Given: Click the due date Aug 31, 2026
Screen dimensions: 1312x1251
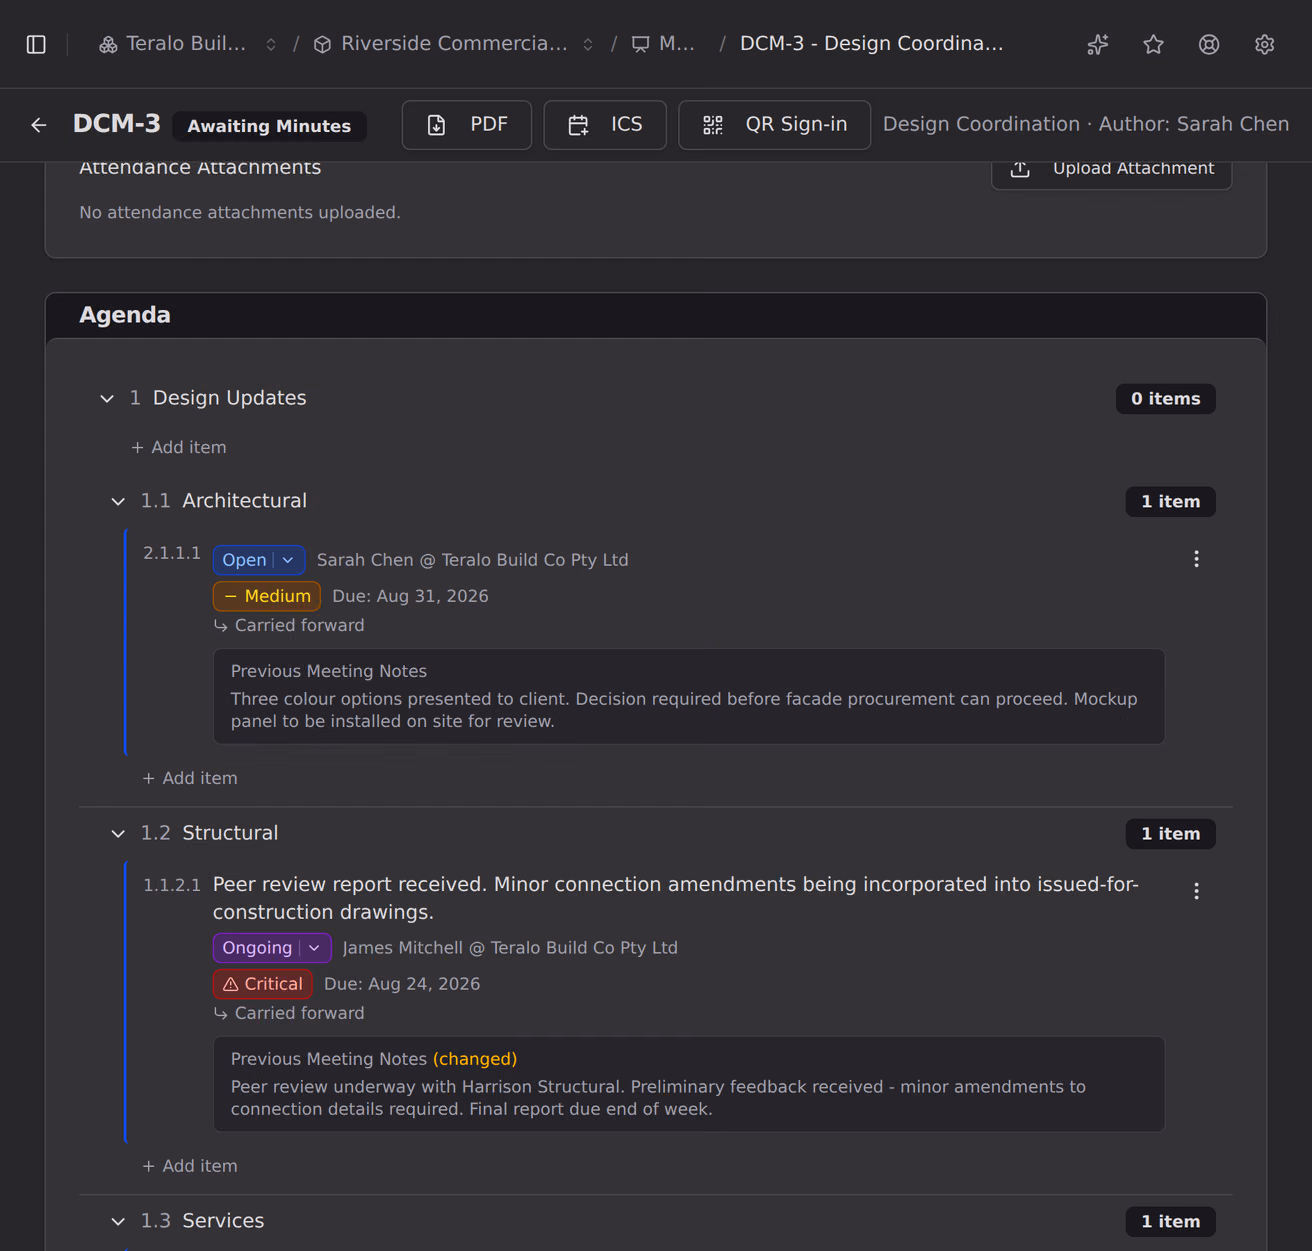Looking at the screenshot, I should click(410, 596).
